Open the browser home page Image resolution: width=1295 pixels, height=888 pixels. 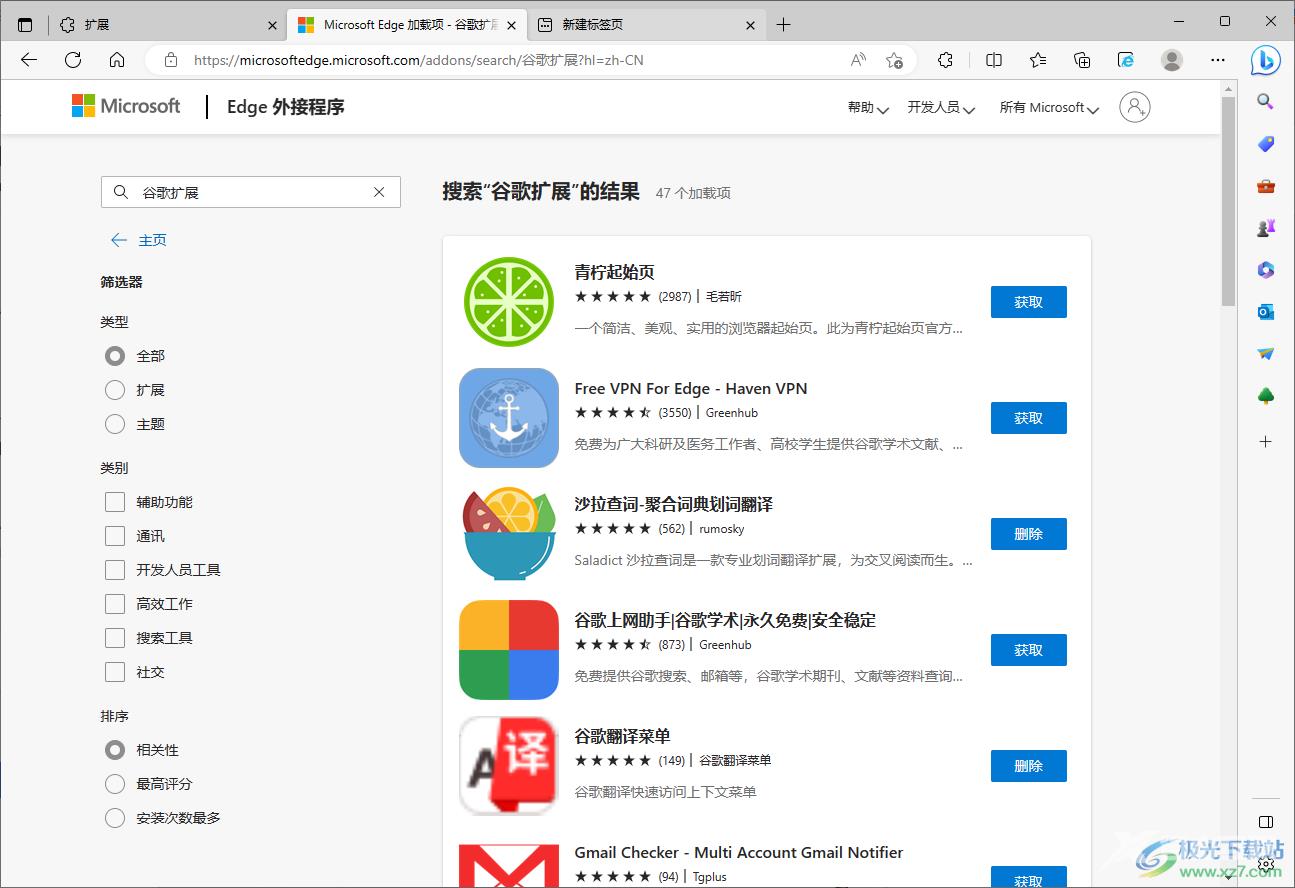[117, 60]
